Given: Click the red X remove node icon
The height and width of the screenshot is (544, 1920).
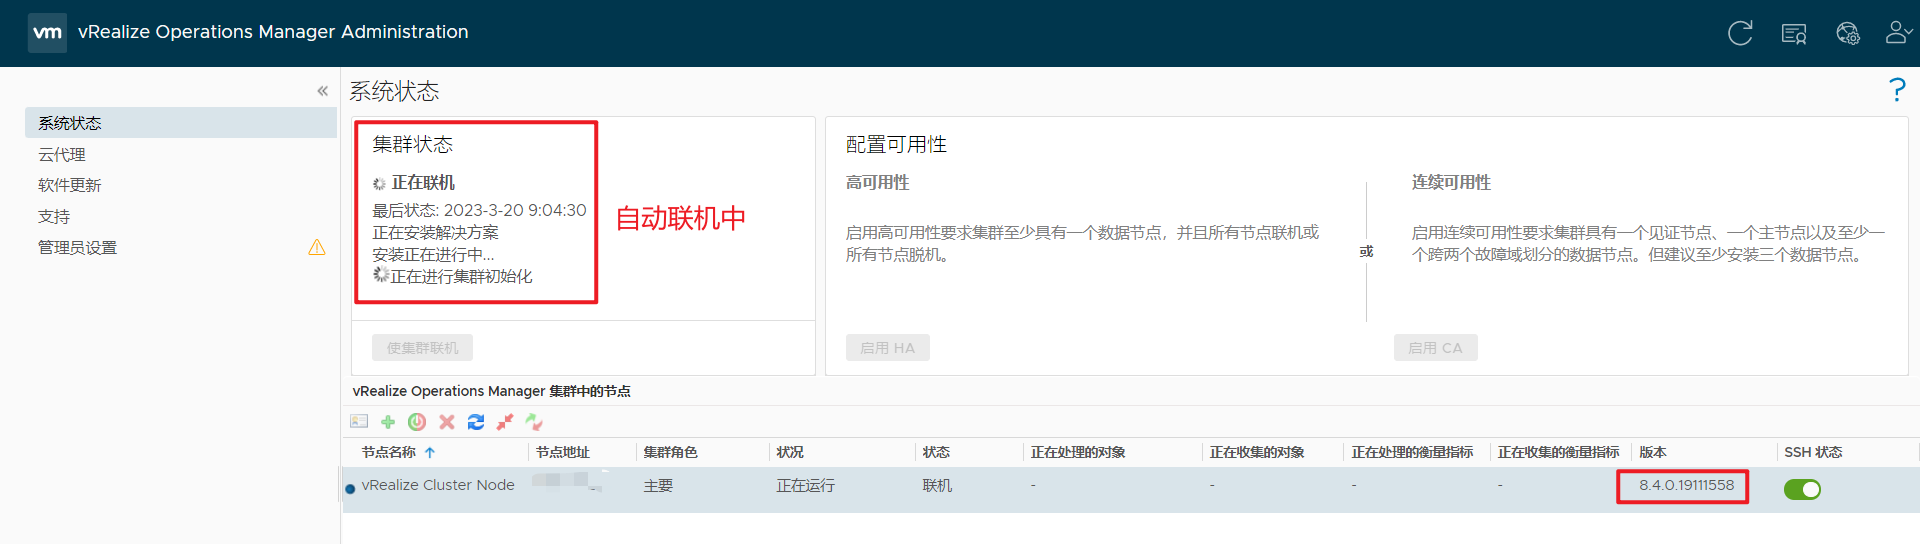Looking at the screenshot, I should 447,422.
